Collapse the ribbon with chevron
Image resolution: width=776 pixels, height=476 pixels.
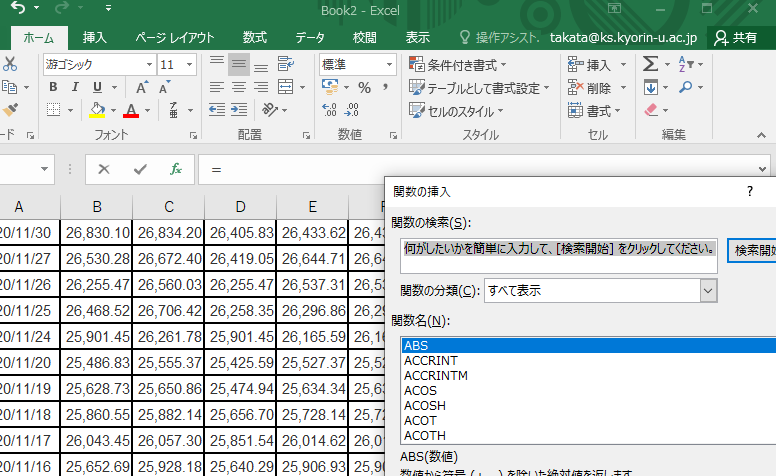(x=761, y=135)
